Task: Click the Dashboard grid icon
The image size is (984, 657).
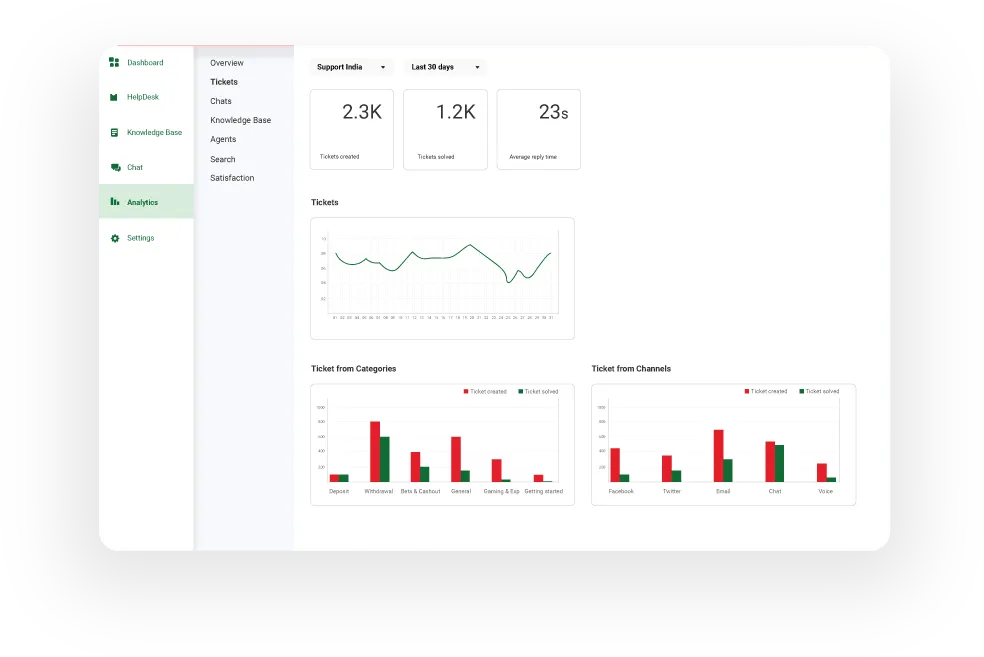Action: pos(114,63)
